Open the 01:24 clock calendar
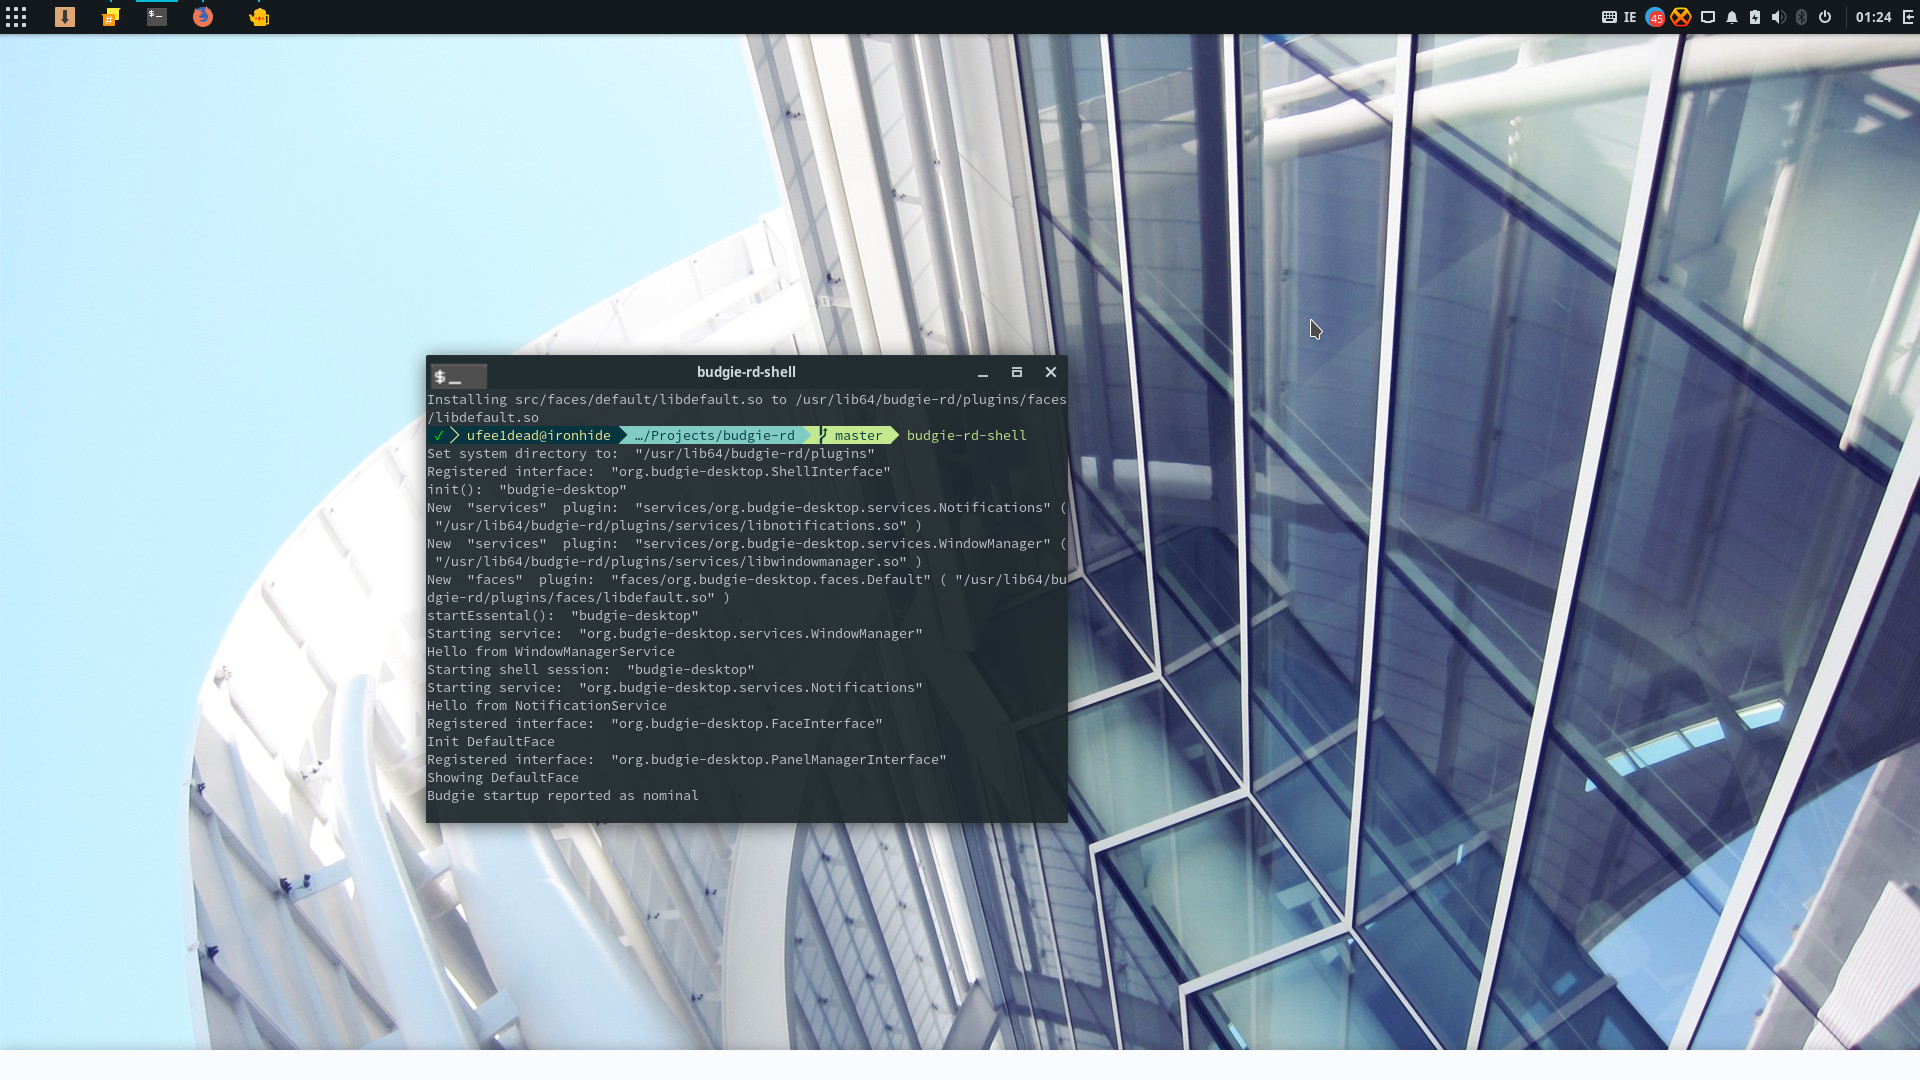This screenshot has width=1920, height=1080. [1873, 17]
